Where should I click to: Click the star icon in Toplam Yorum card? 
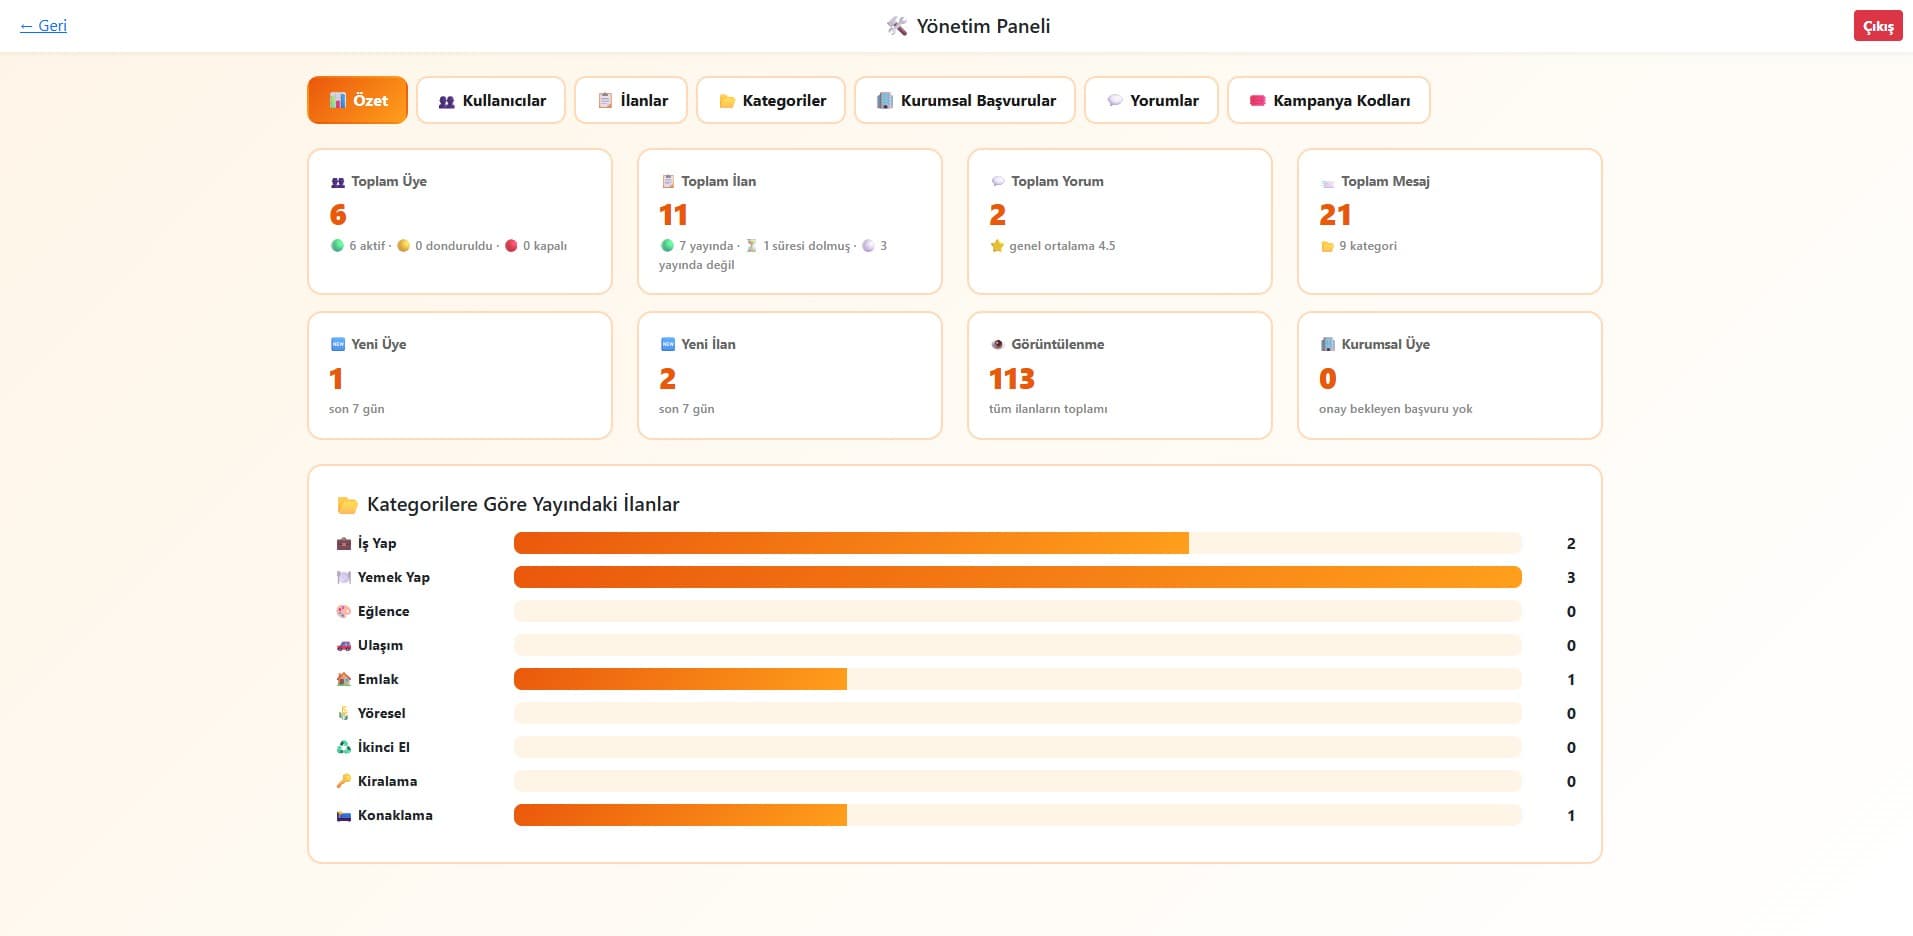[997, 245]
